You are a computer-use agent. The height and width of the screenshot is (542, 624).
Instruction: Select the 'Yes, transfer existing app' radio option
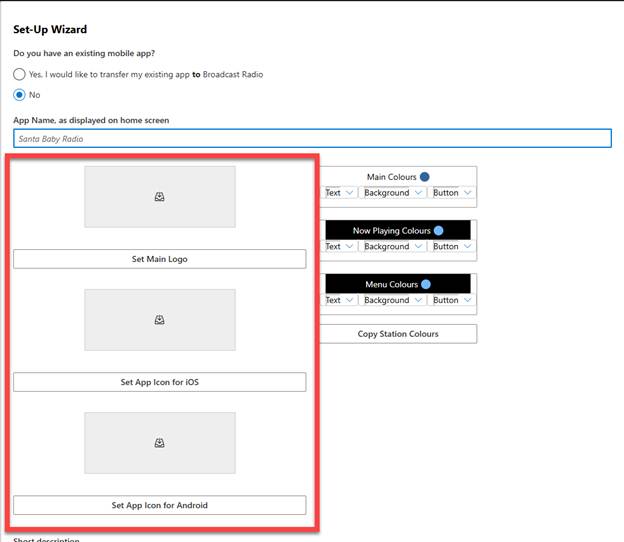[x=19, y=74]
